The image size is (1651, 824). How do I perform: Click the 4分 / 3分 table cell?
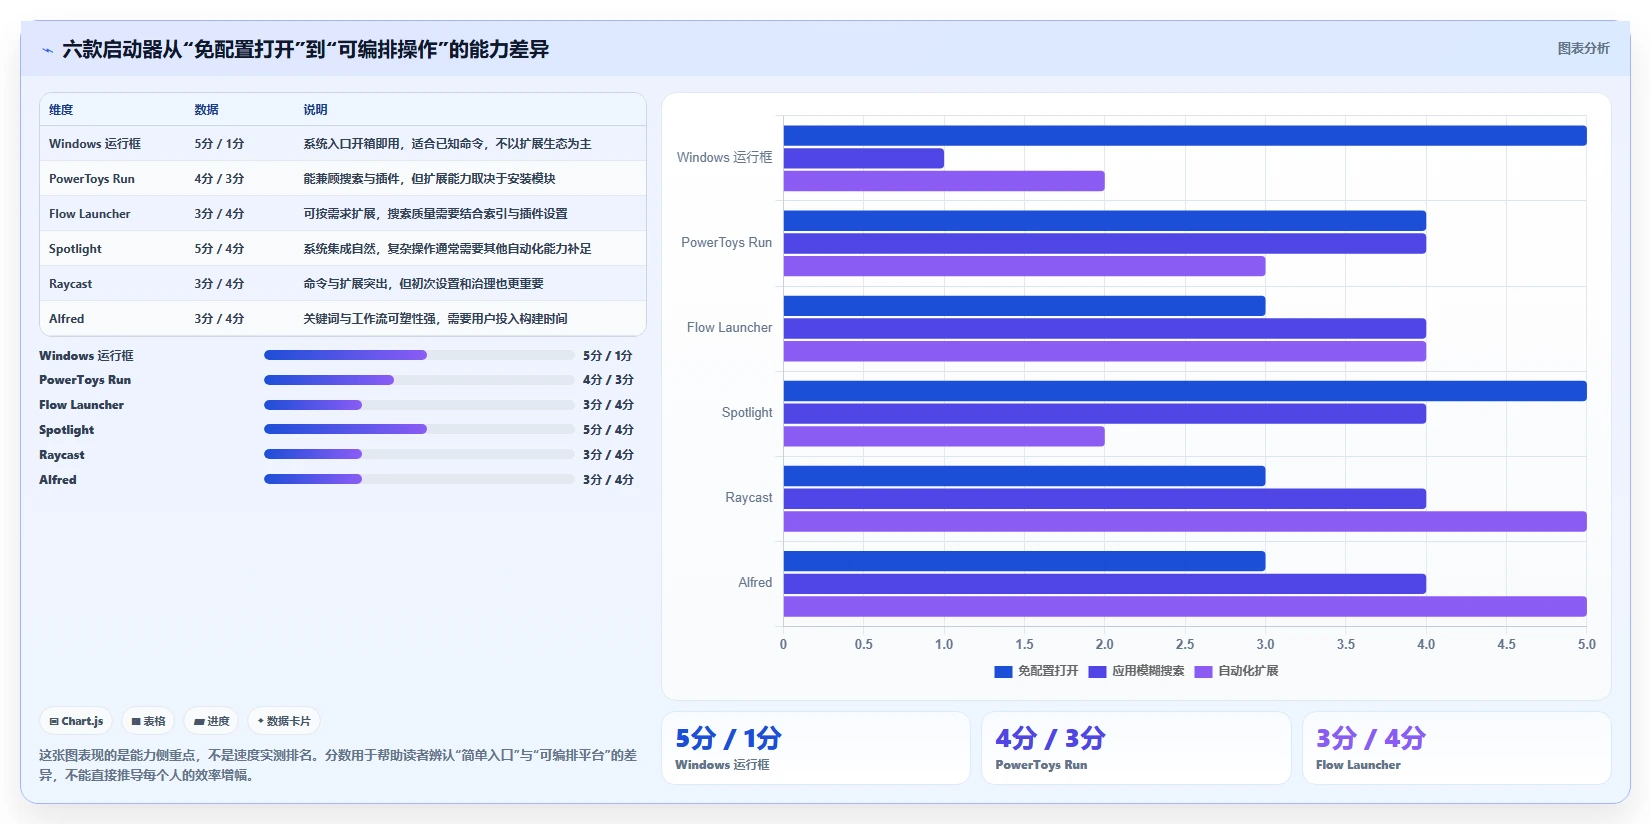219,179
